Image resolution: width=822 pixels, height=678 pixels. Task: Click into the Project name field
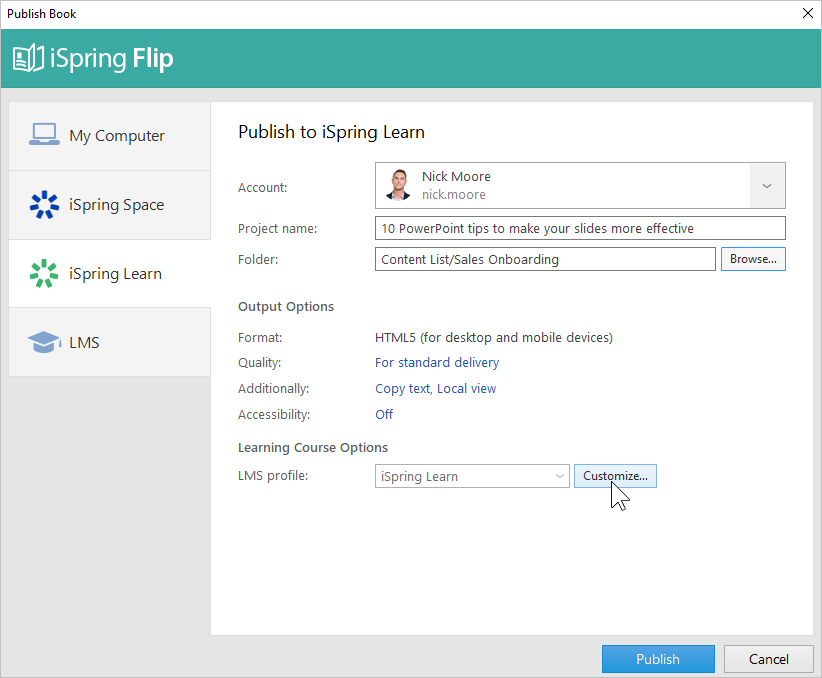coord(580,228)
